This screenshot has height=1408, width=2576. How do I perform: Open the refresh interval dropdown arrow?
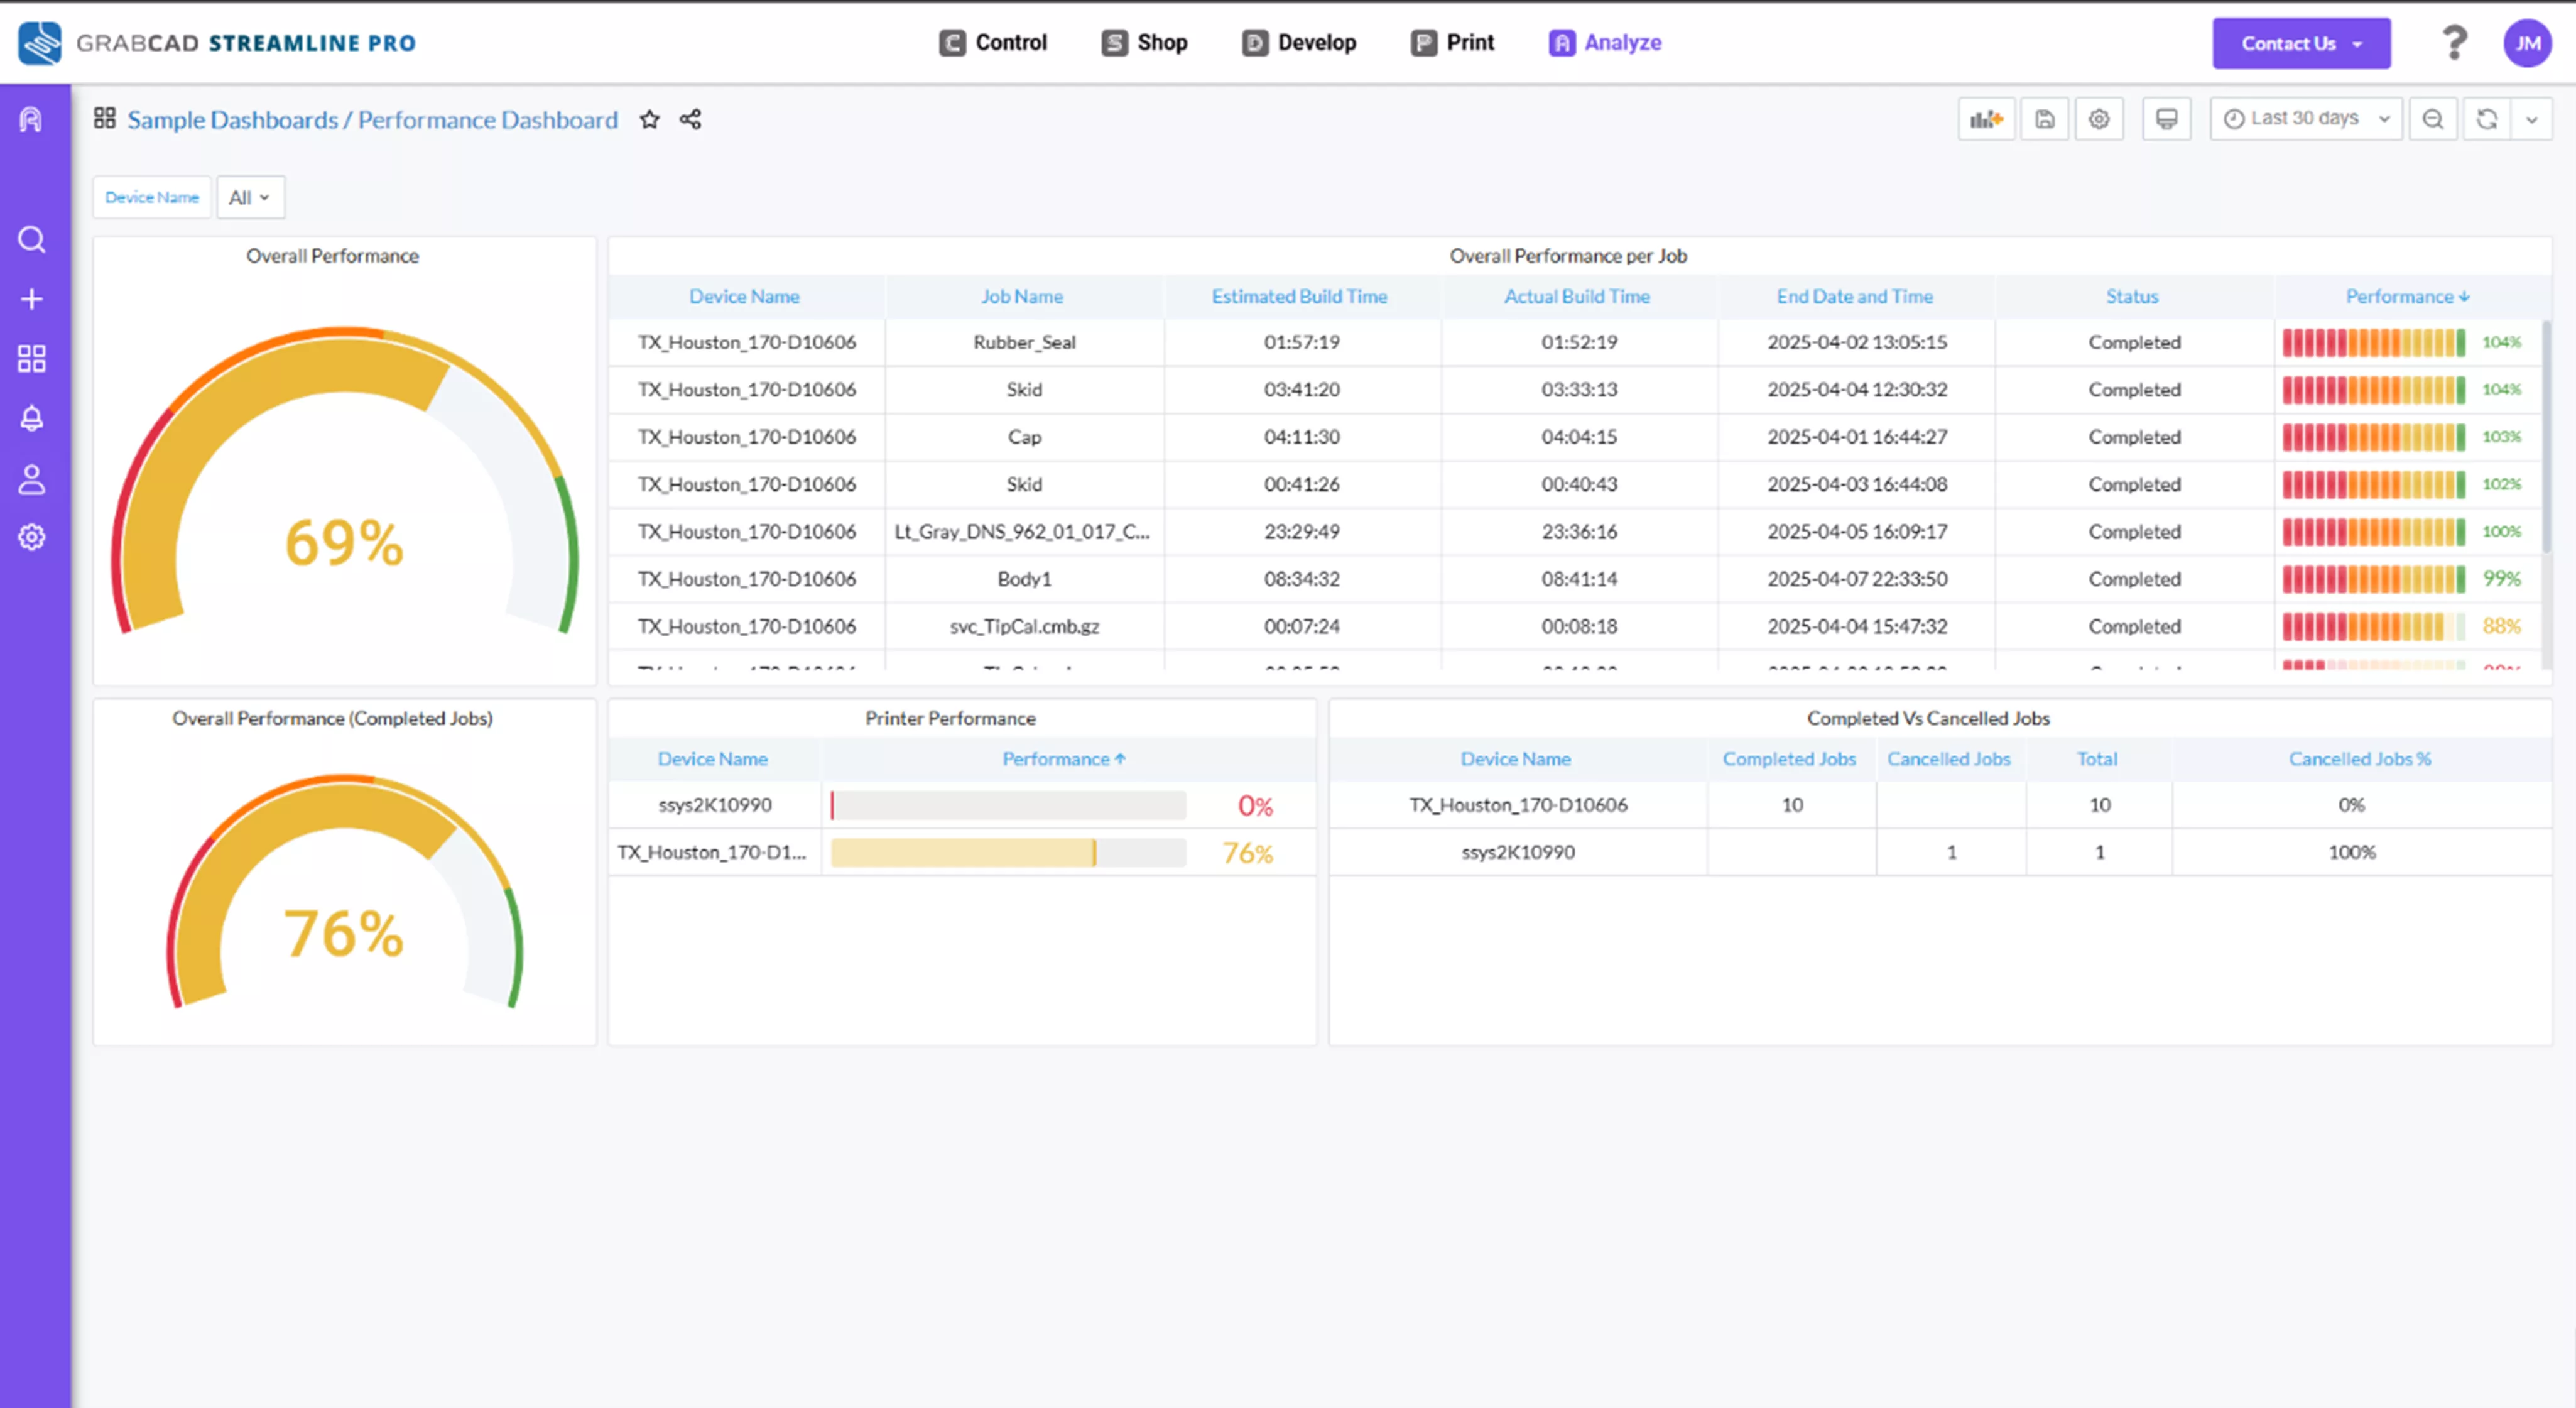point(2531,120)
